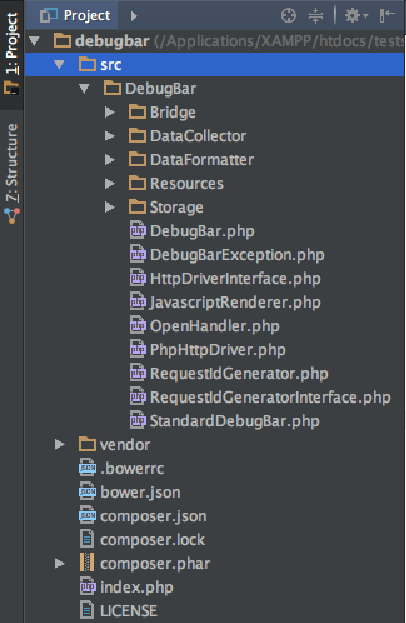The height and width of the screenshot is (623, 406).
Task: Click the scroll from source crosshair icon
Action: pos(288,16)
